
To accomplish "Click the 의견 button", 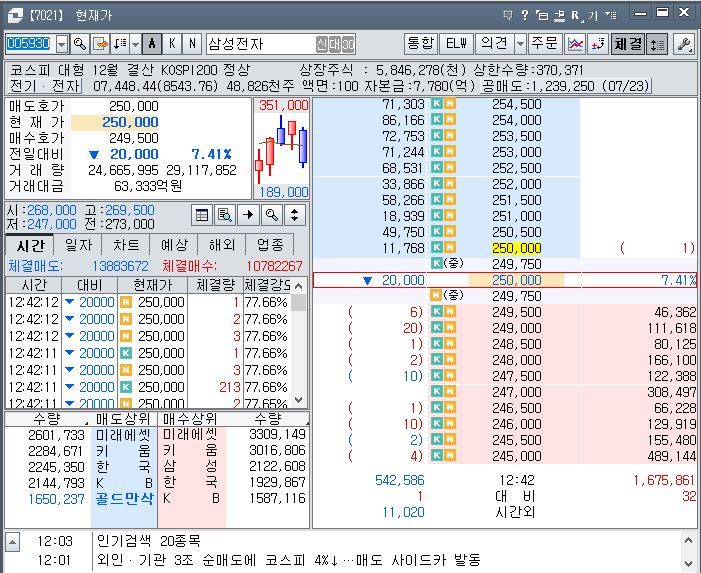I will pos(494,44).
